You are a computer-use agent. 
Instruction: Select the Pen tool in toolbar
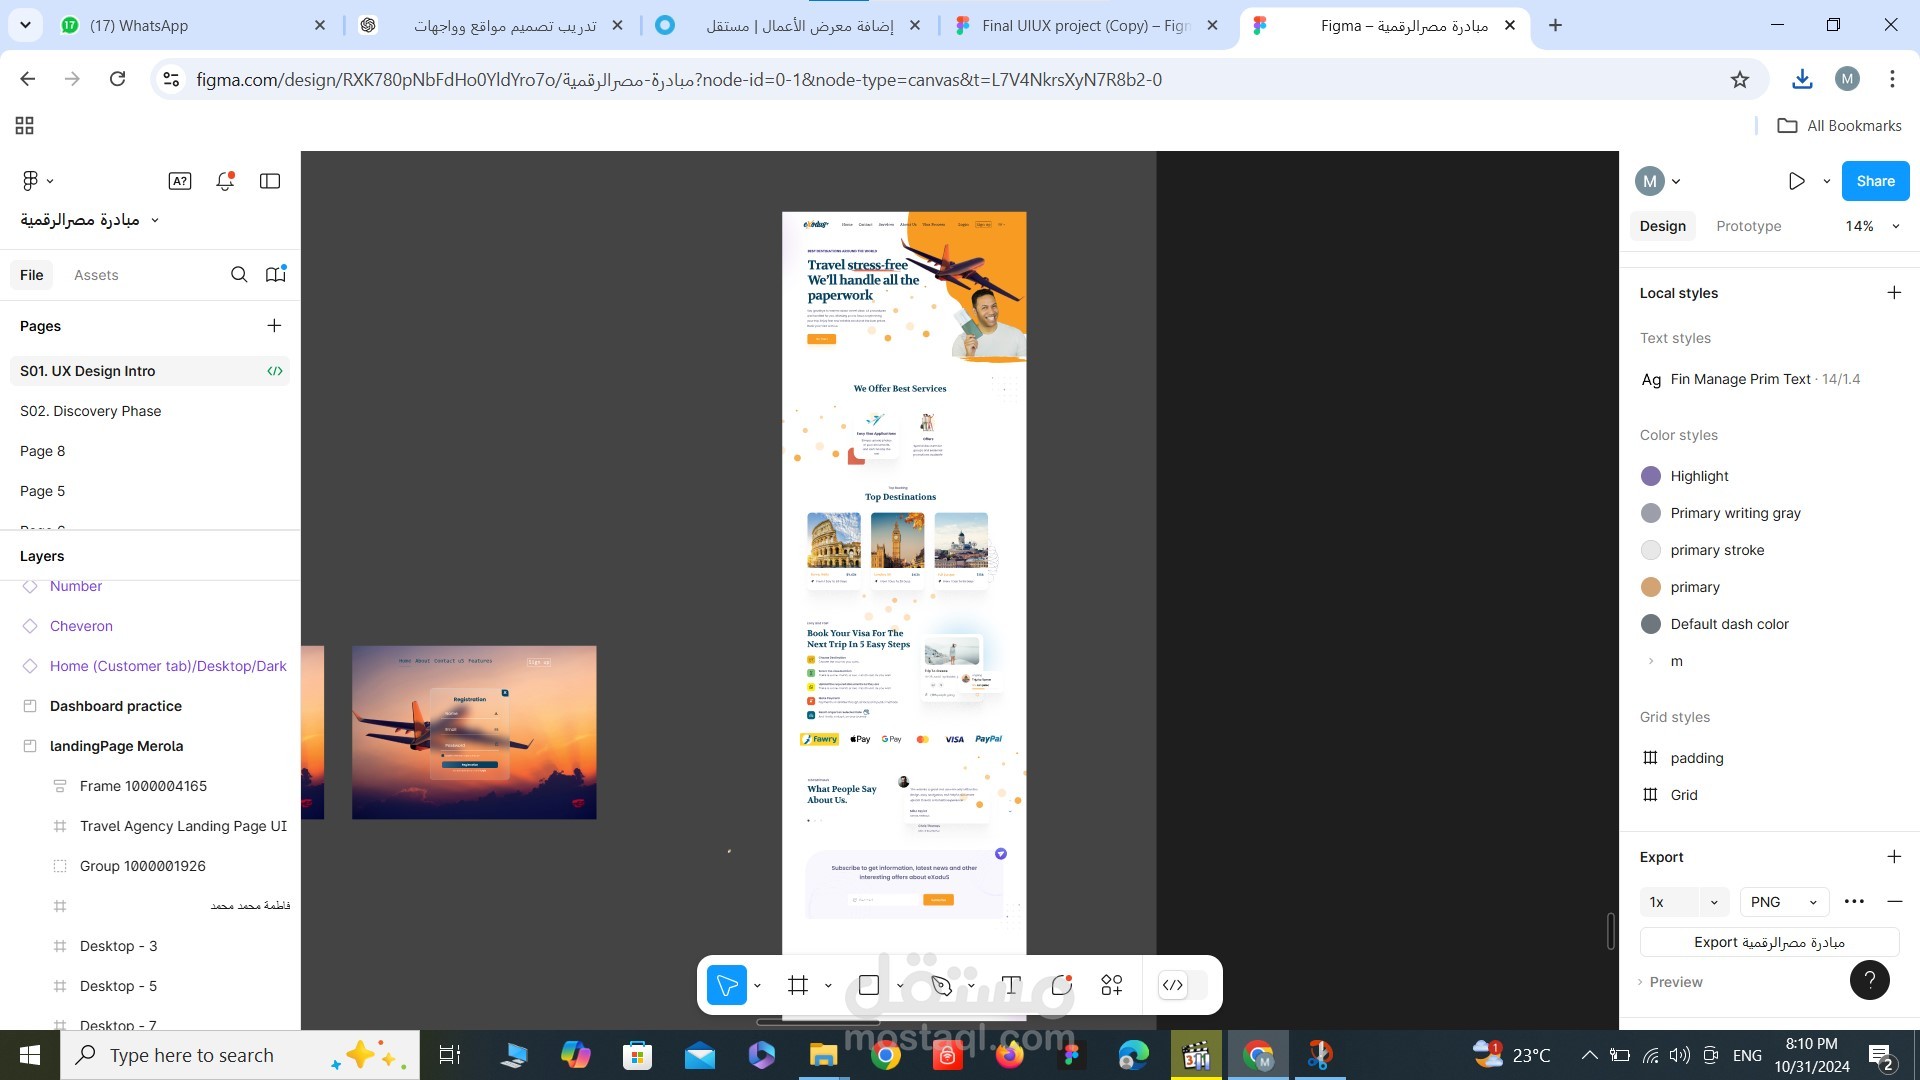click(x=941, y=985)
